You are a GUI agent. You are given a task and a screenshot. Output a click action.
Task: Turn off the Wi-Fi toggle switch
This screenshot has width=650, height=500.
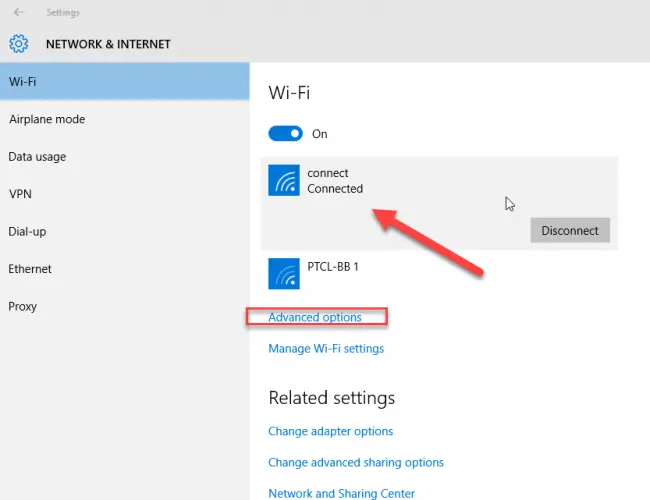(x=286, y=133)
